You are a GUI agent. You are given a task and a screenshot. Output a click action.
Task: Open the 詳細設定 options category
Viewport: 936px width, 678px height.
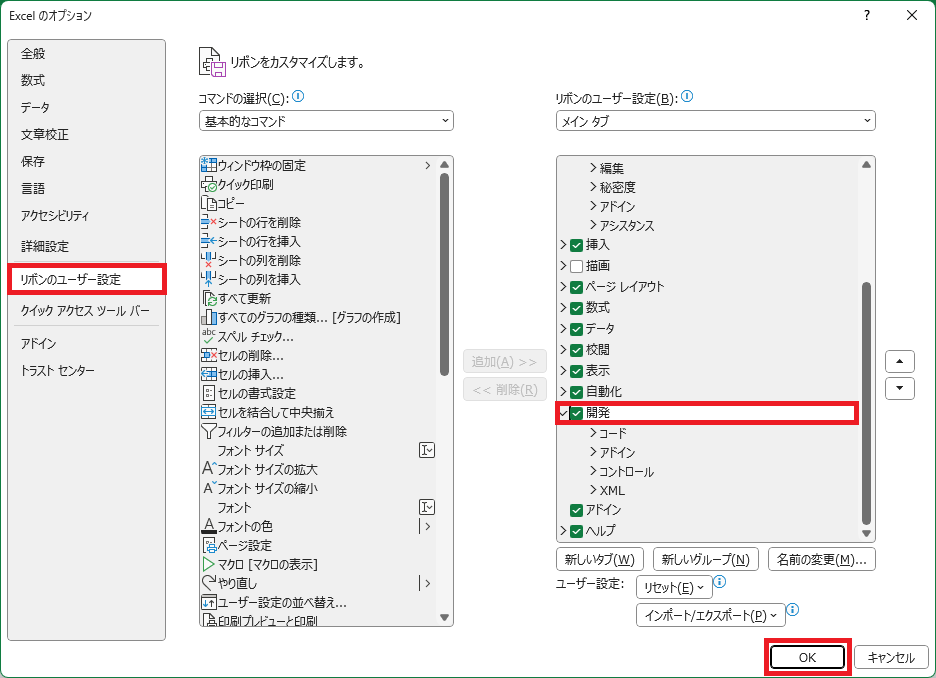coord(45,246)
